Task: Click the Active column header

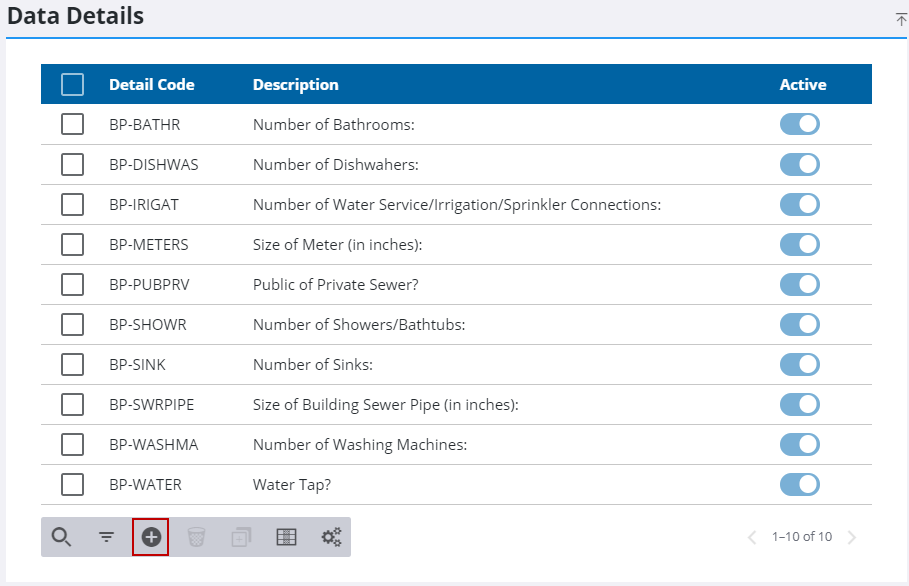Action: [802, 85]
